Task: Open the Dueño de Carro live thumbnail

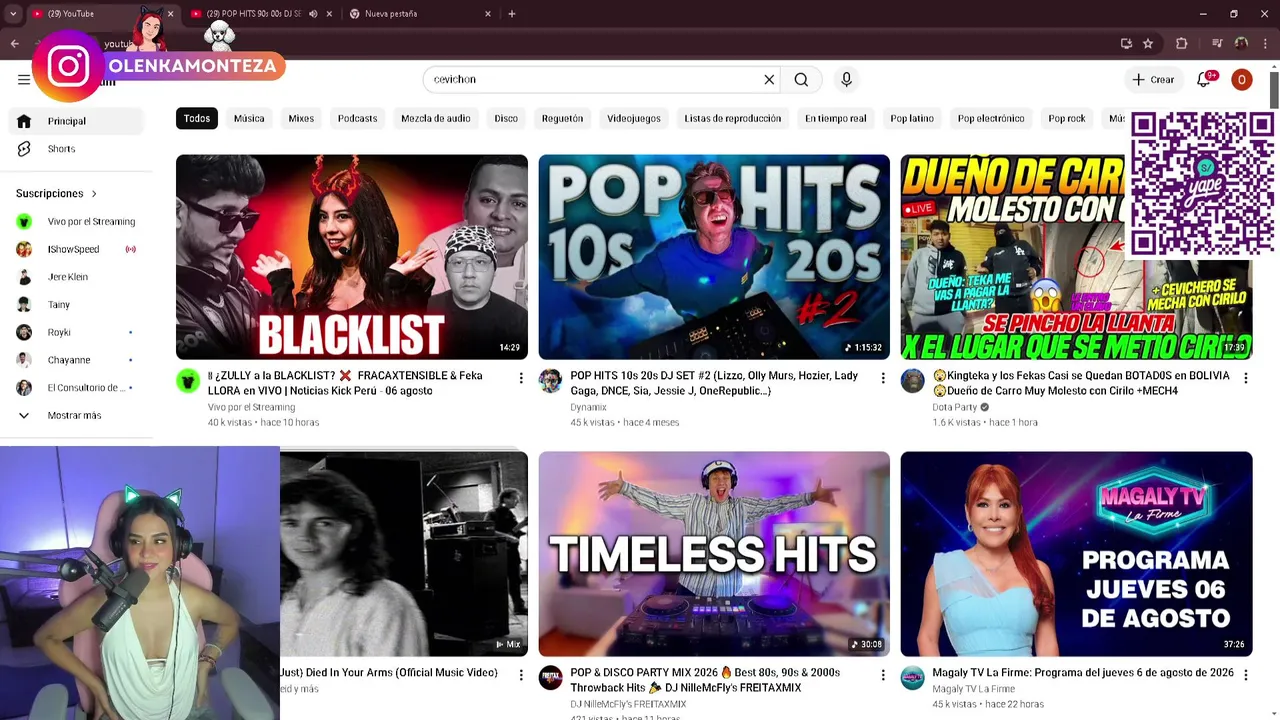Action: click(1076, 257)
